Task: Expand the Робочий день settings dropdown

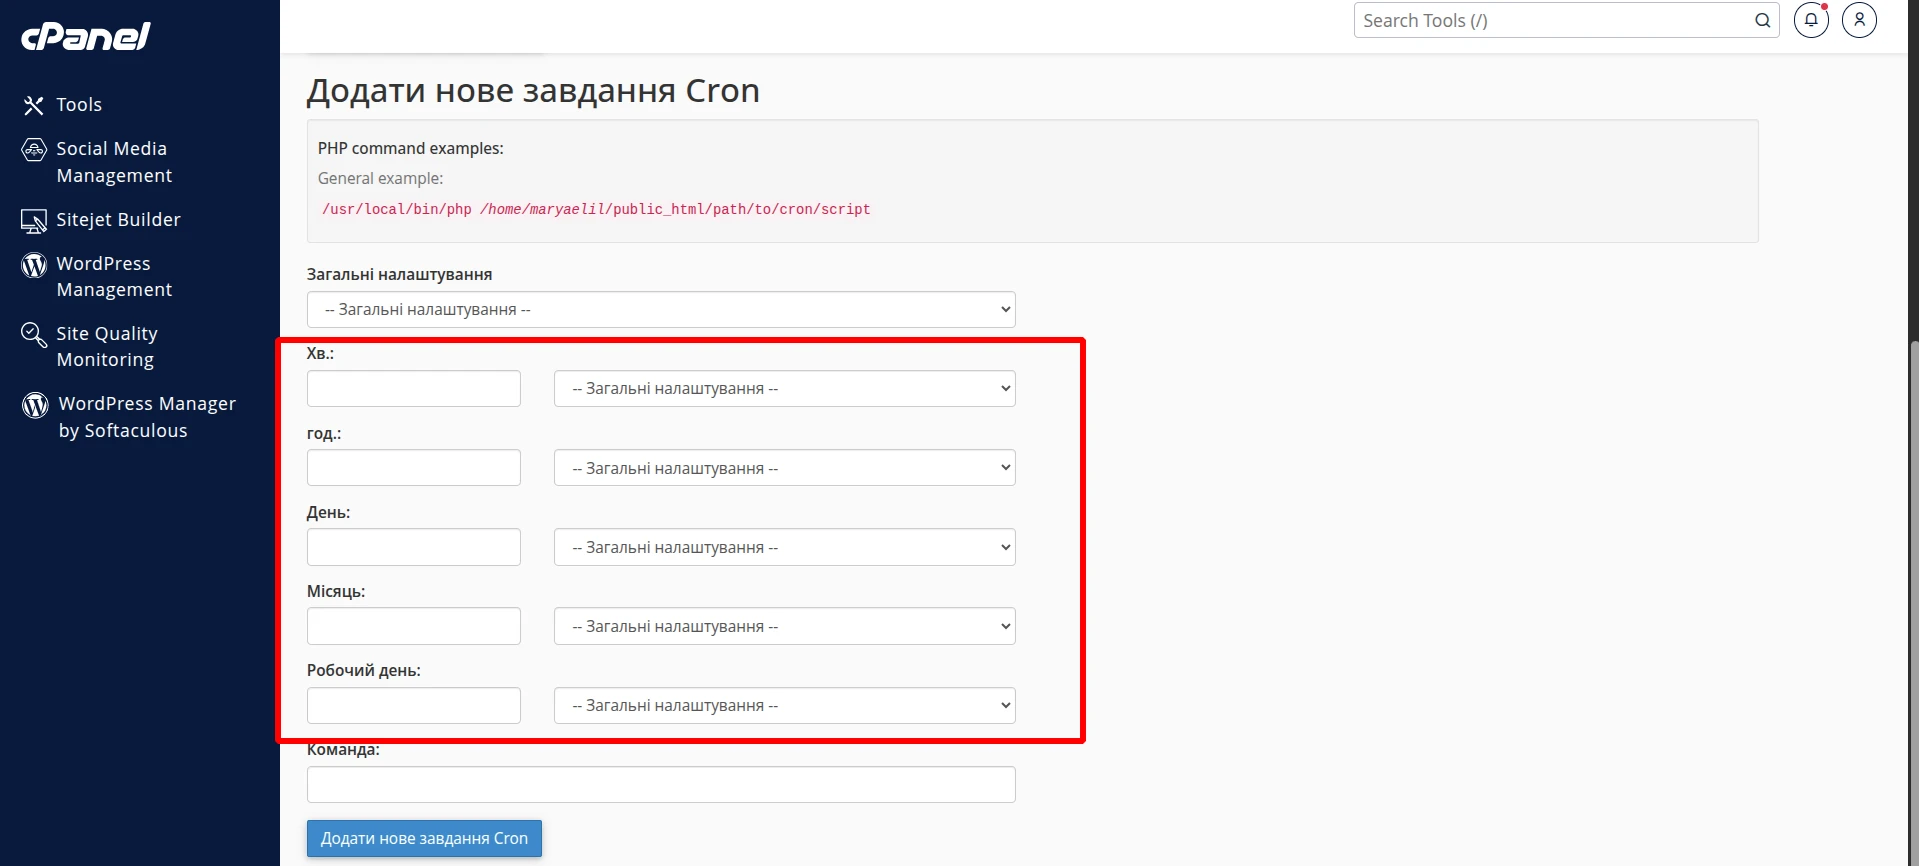Action: pos(785,705)
